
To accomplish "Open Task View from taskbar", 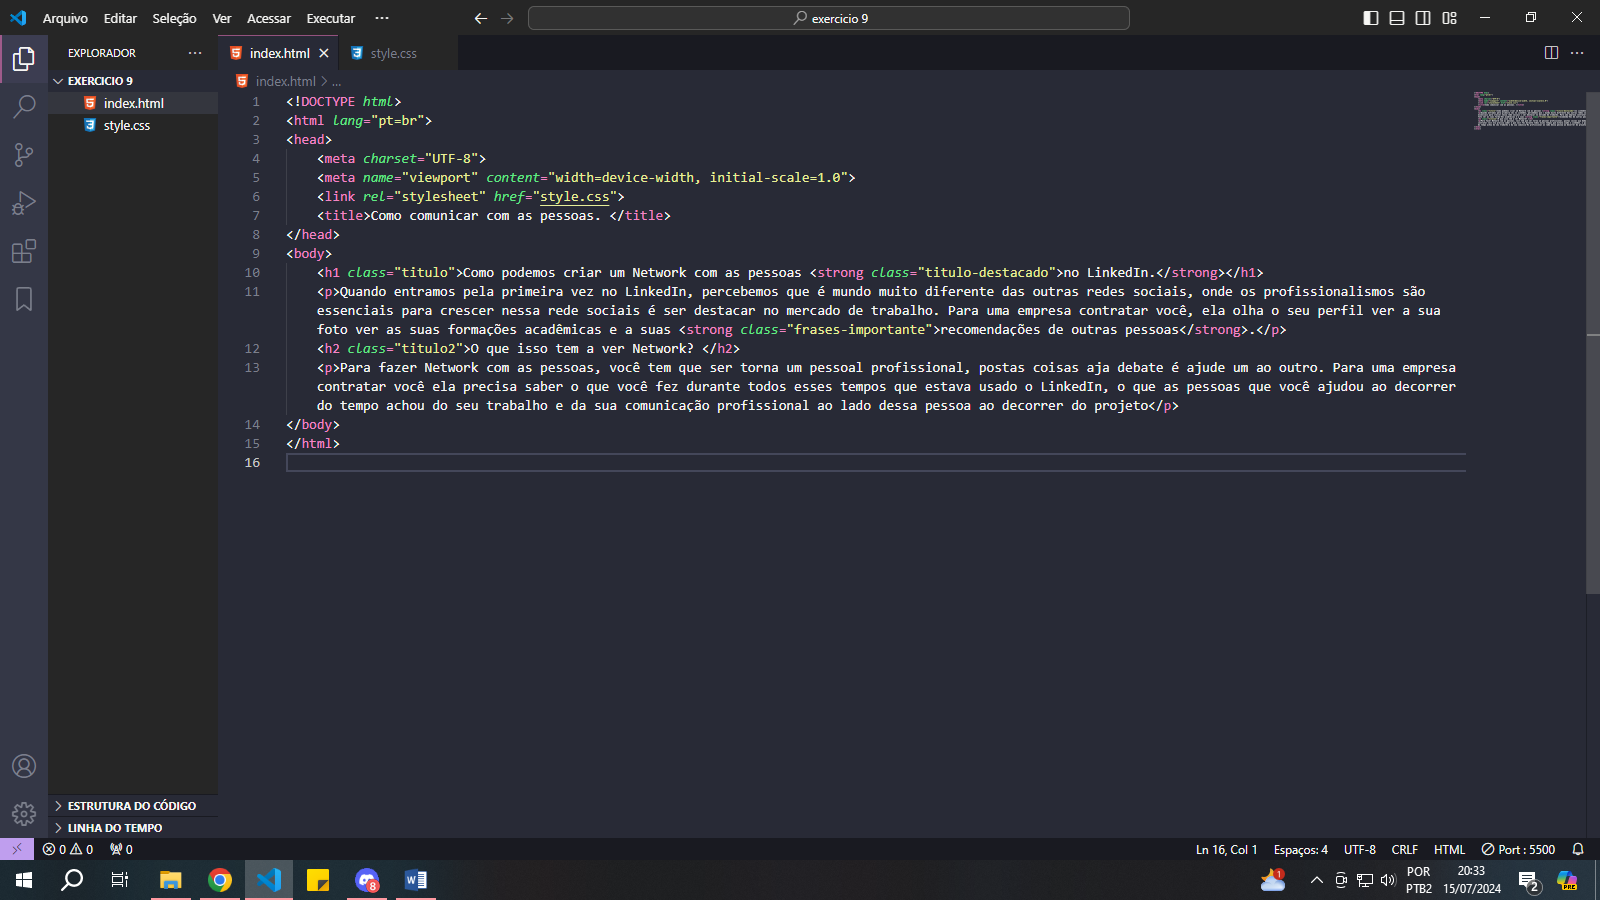I will [x=120, y=880].
